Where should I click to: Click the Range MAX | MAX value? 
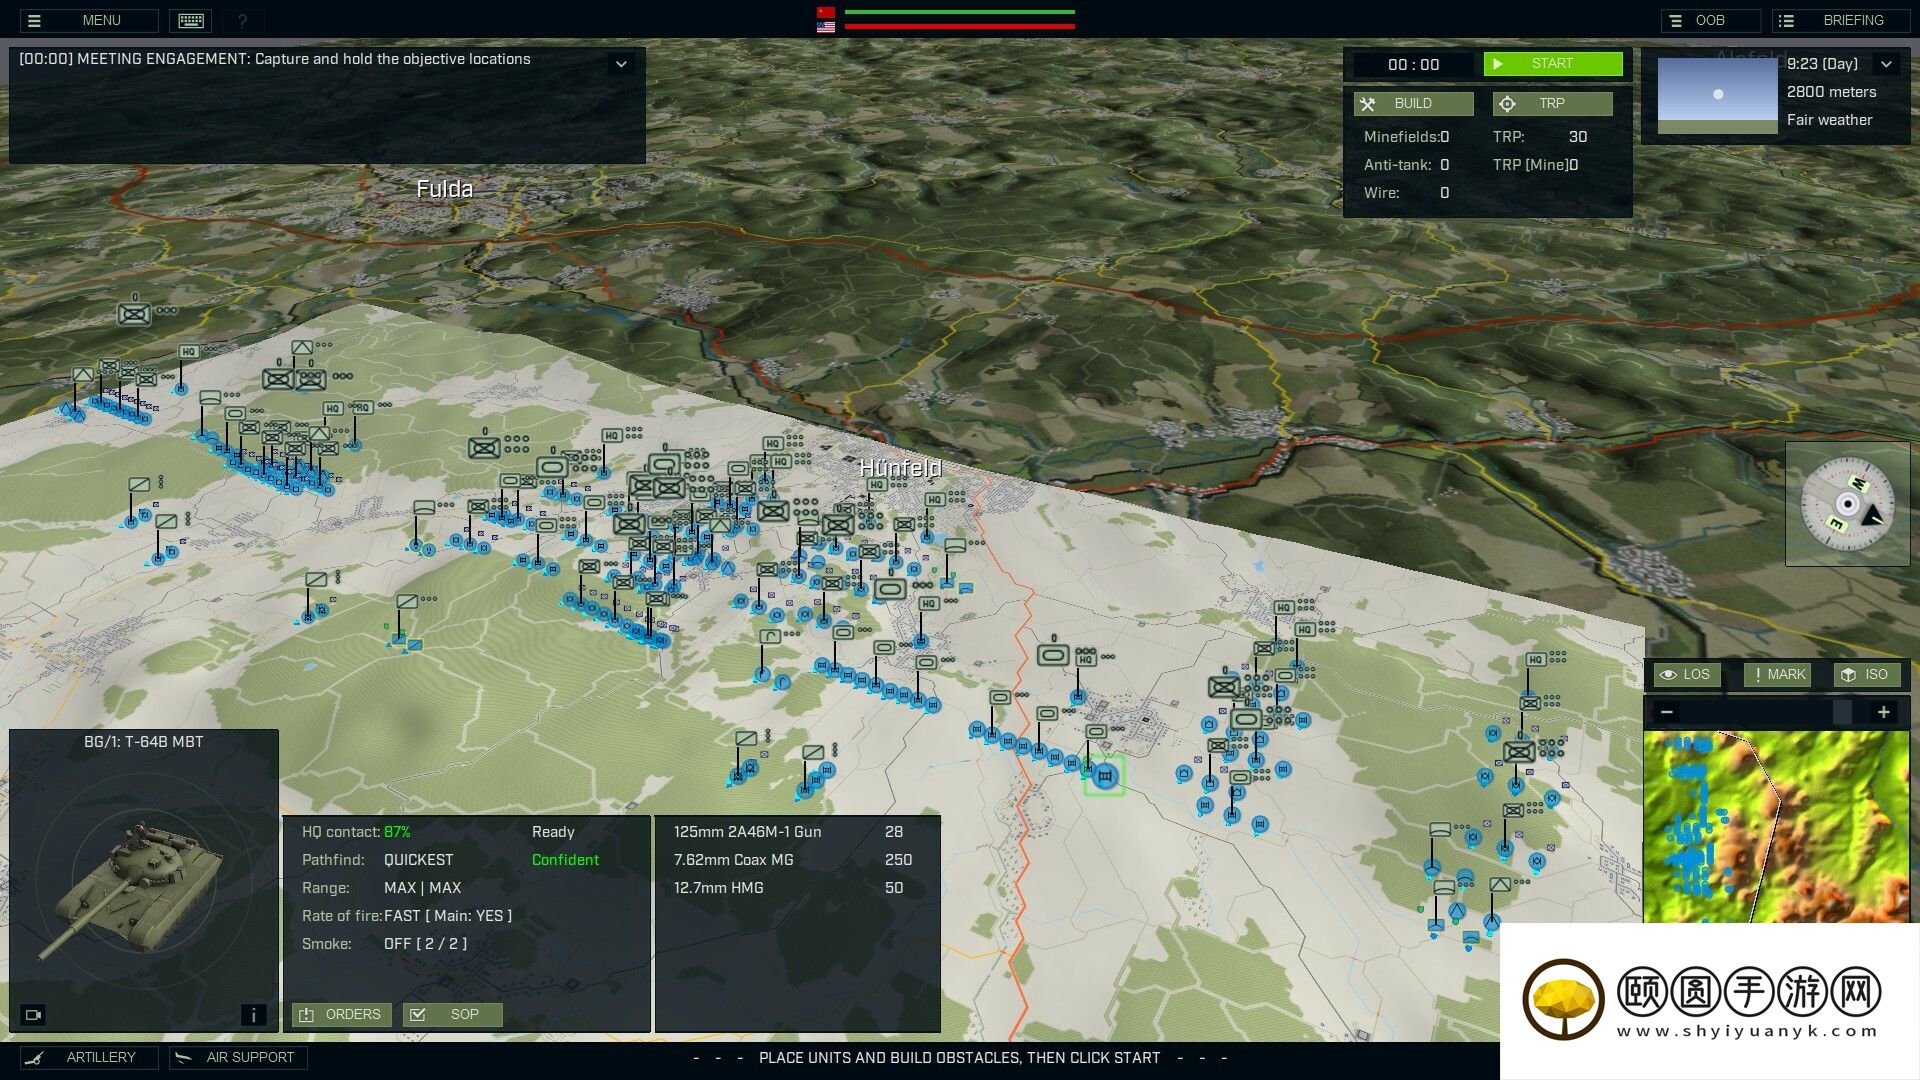click(x=422, y=888)
